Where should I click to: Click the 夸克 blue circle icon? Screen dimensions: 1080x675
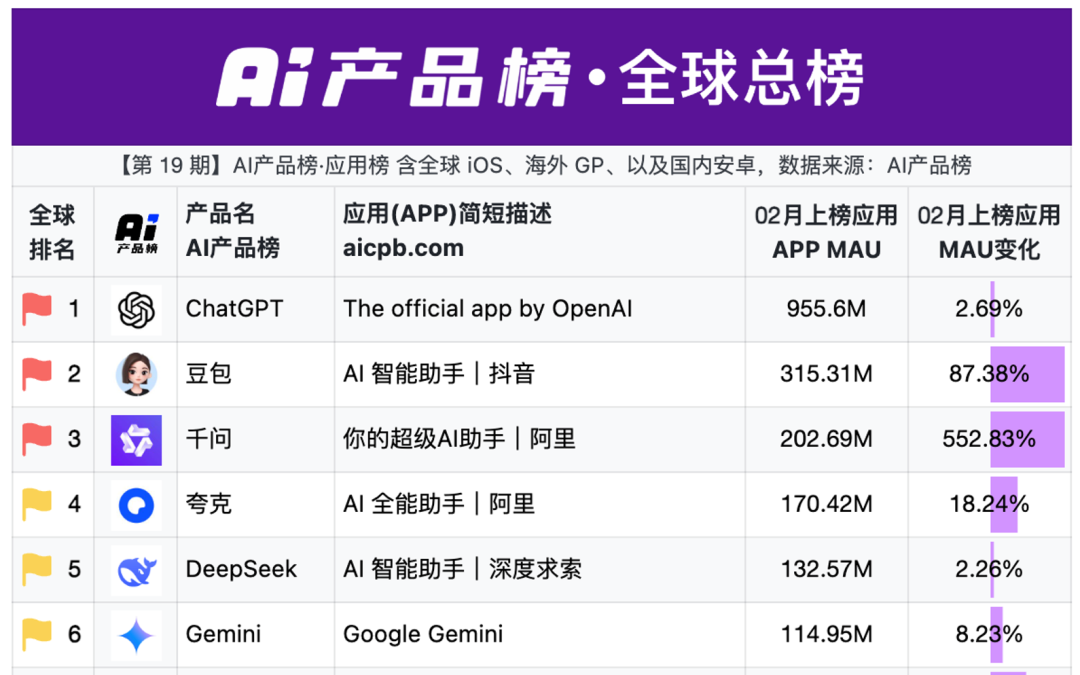tap(136, 506)
